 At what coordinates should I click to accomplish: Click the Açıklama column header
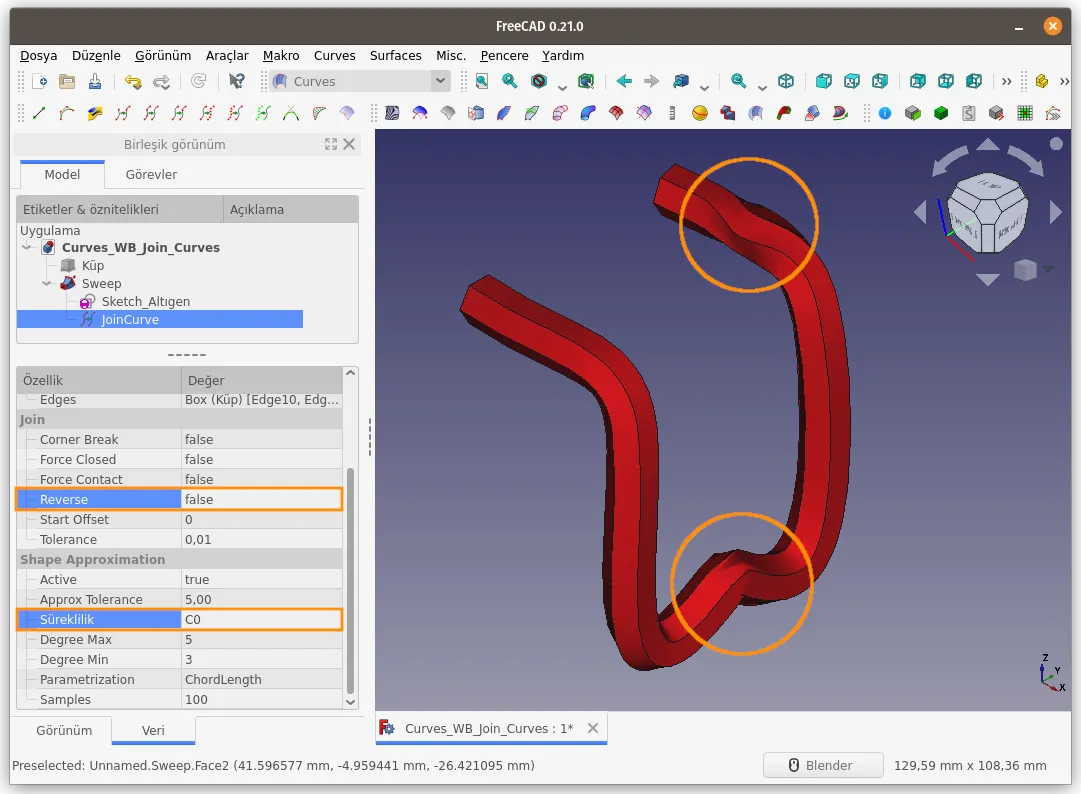290,210
